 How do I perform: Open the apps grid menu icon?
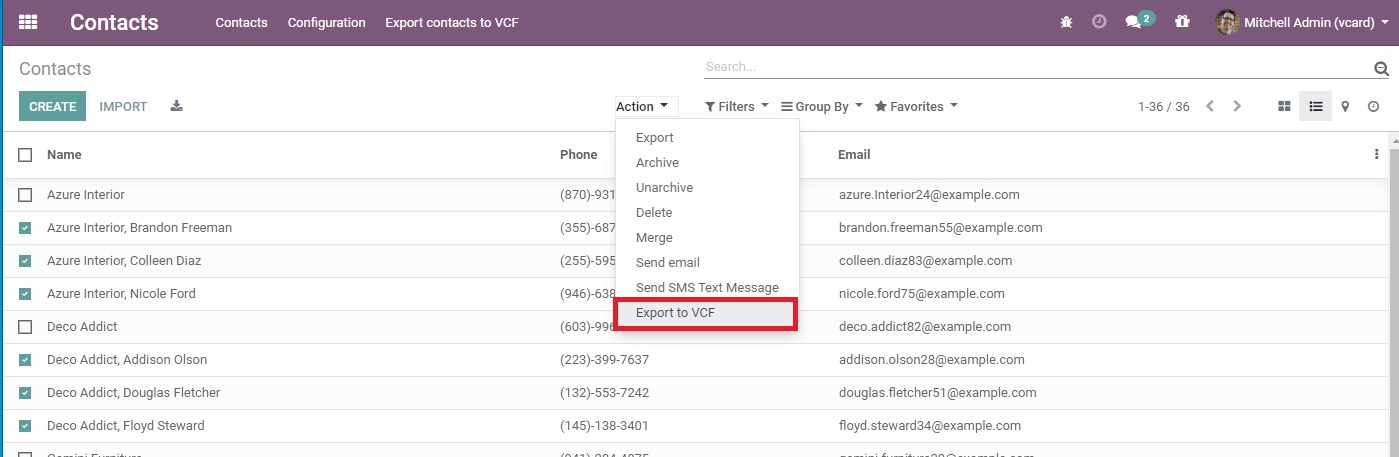pos(28,22)
